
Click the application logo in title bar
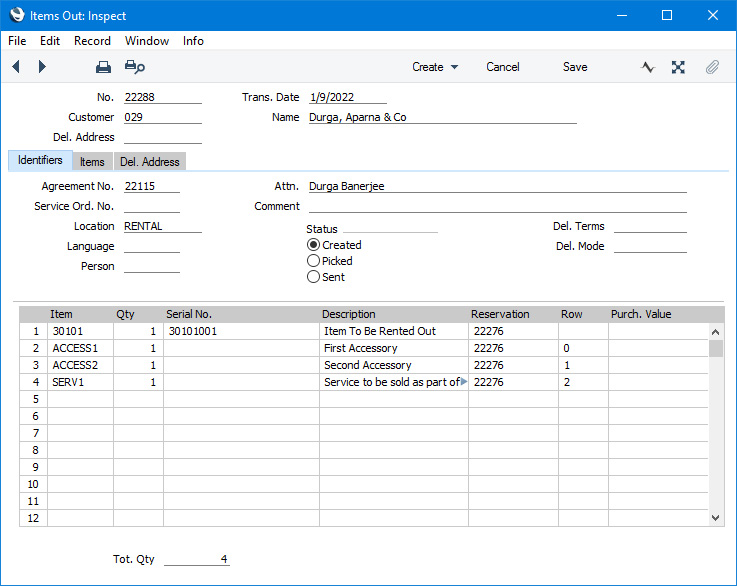(x=17, y=15)
